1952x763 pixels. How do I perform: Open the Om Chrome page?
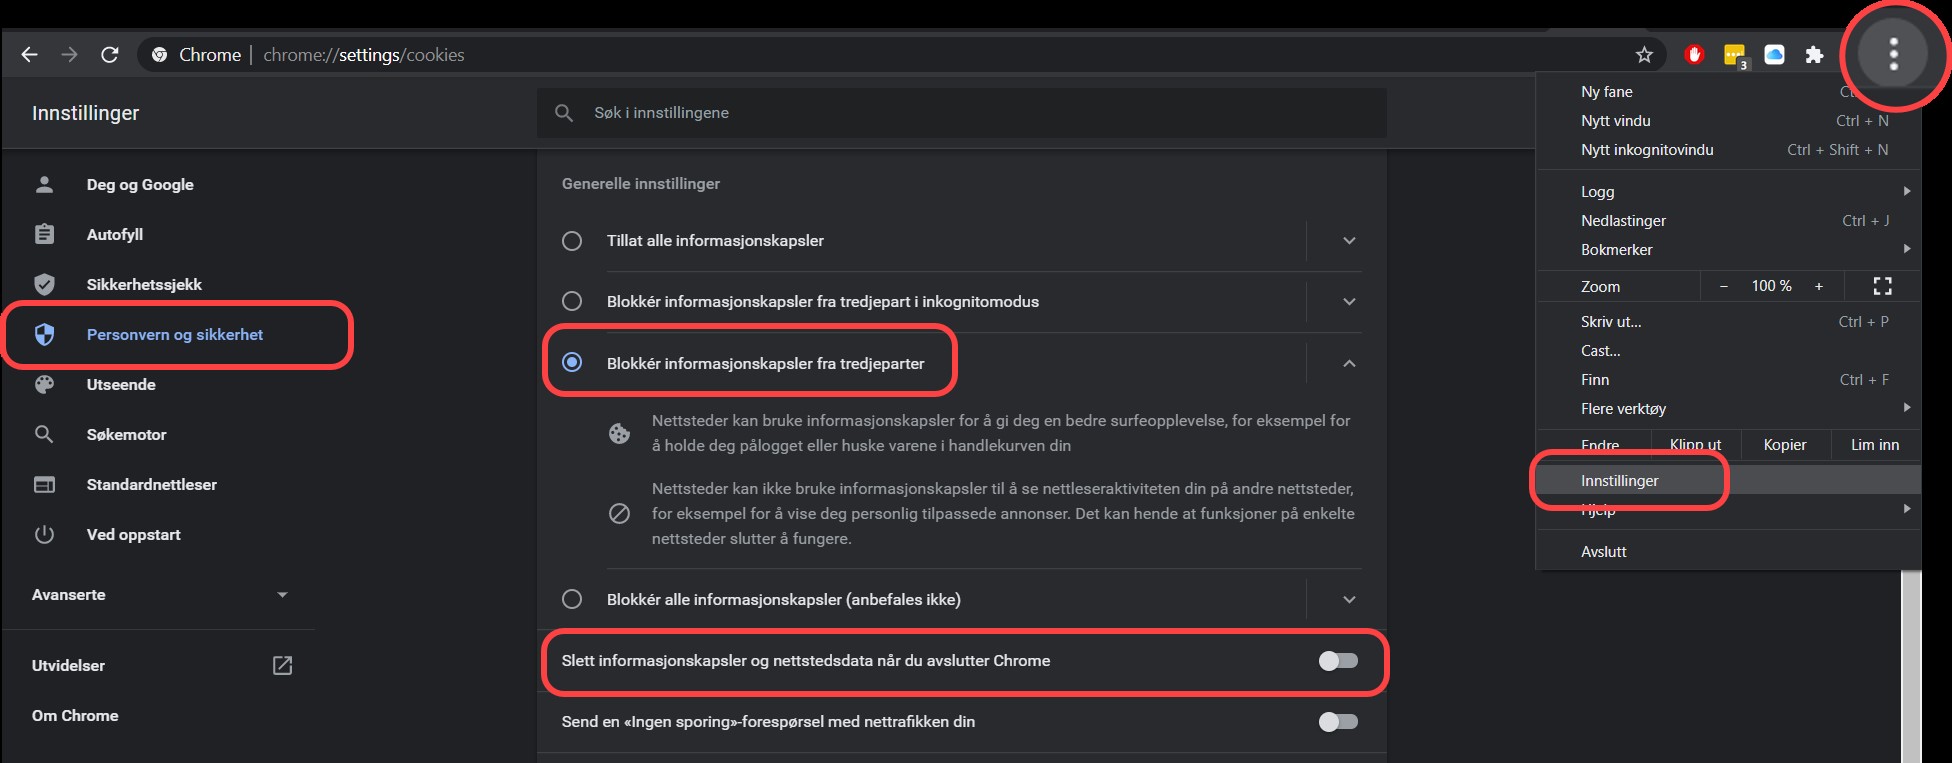click(75, 716)
